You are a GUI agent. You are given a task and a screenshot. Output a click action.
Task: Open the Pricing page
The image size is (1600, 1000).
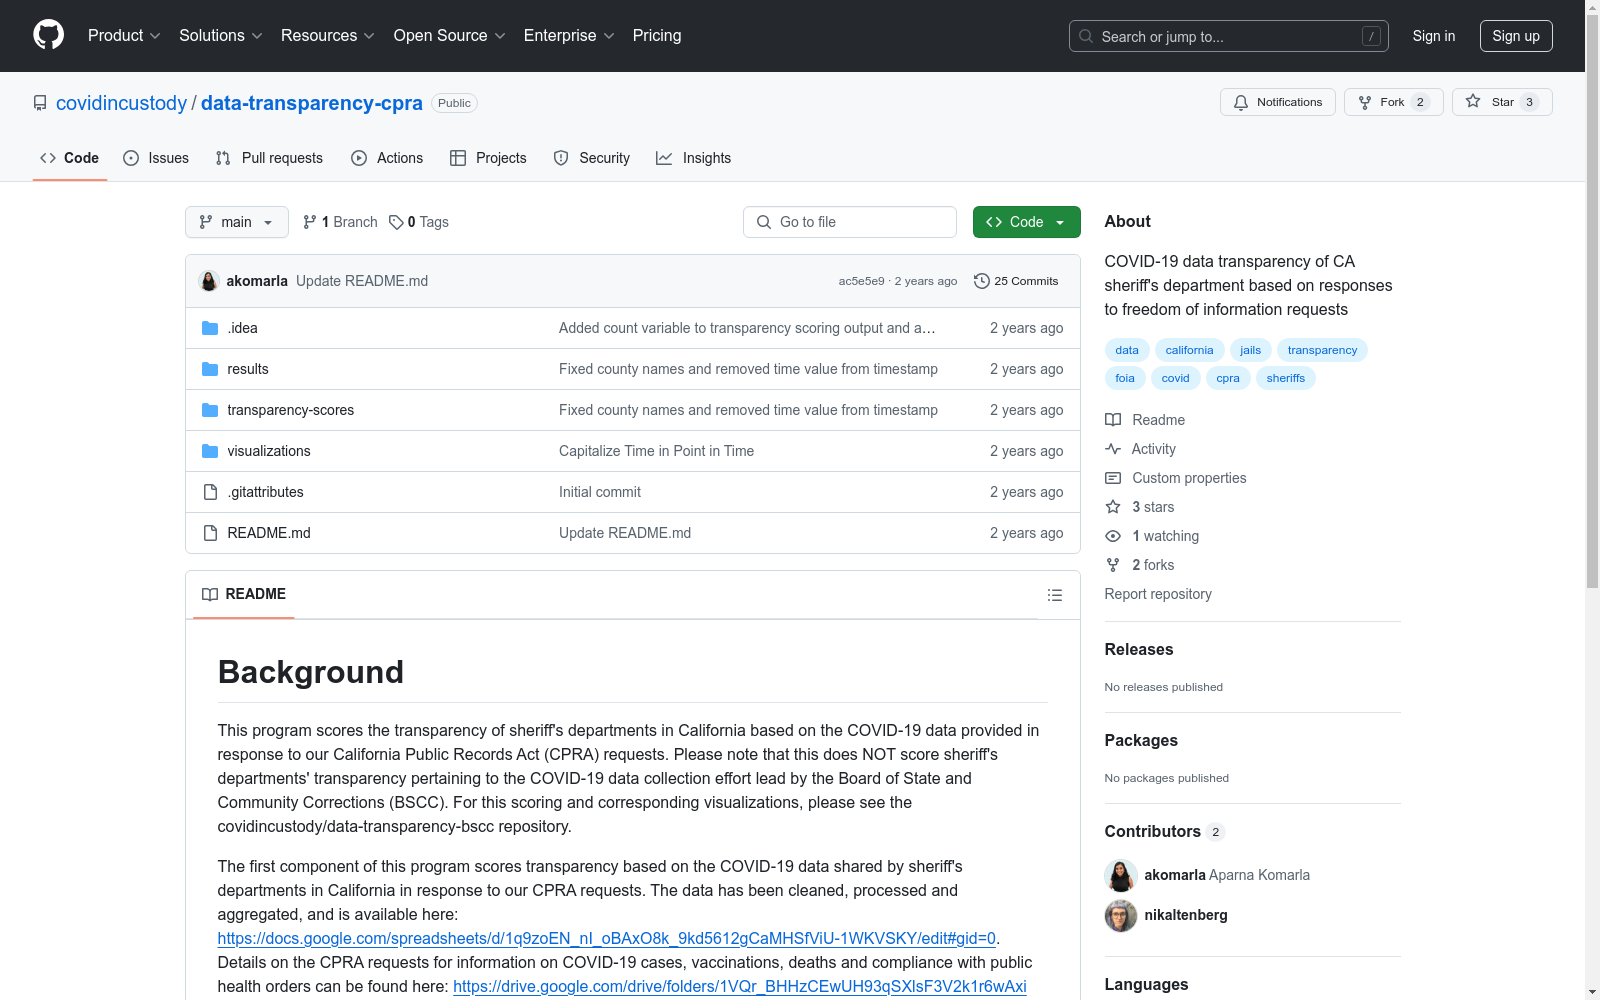[657, 35]
